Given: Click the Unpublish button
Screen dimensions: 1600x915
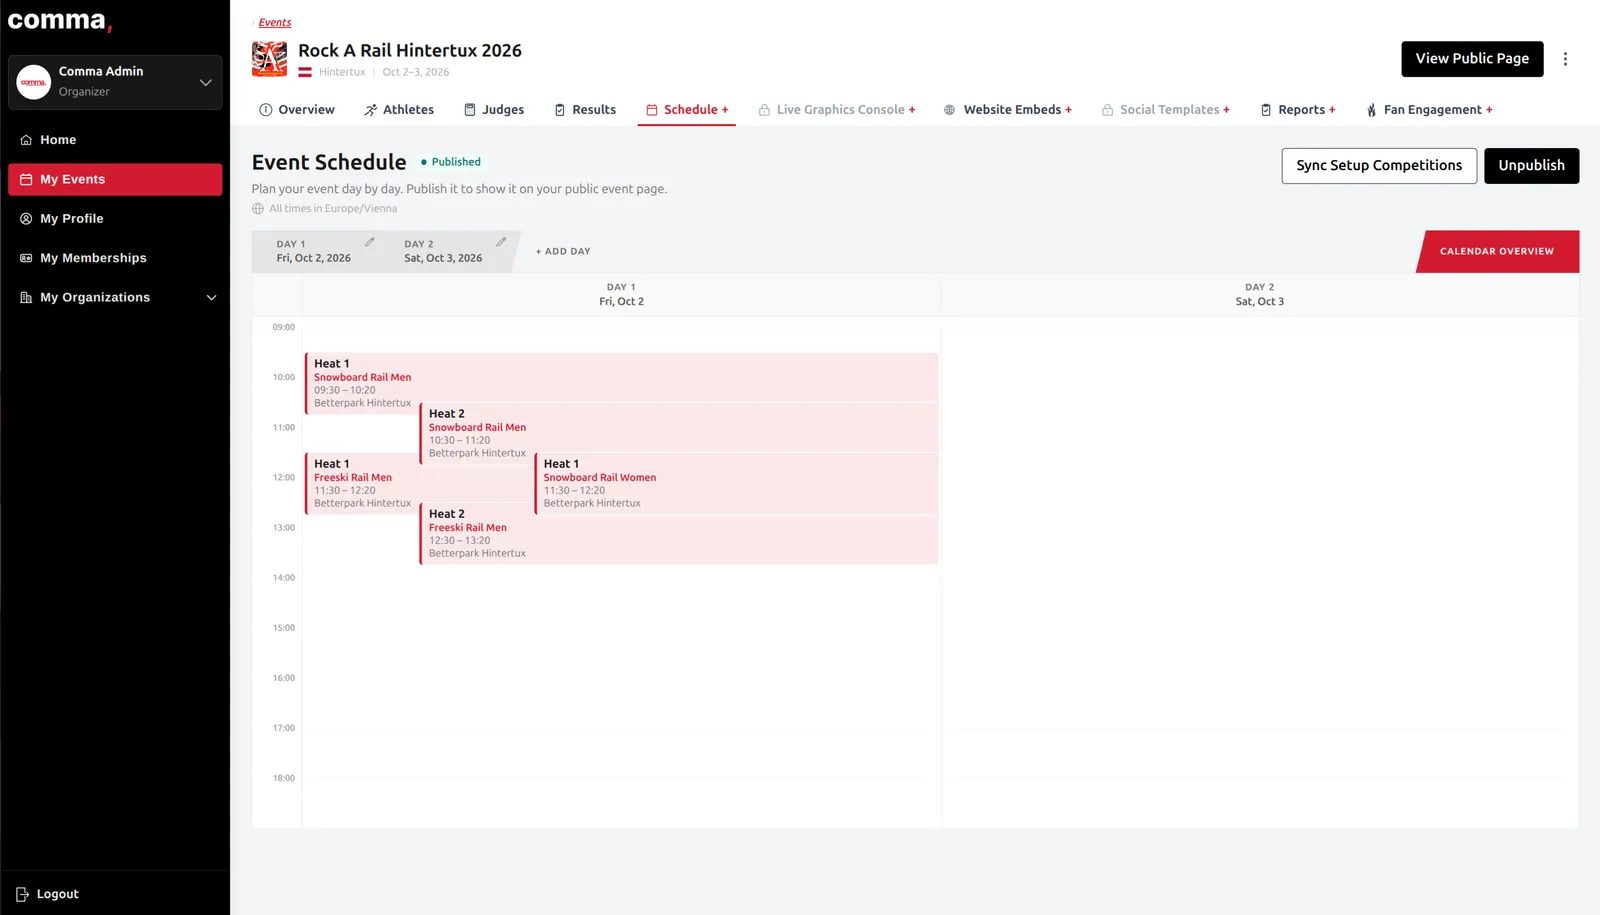Looking at the screenshot, I should [x=1531, y=166].
